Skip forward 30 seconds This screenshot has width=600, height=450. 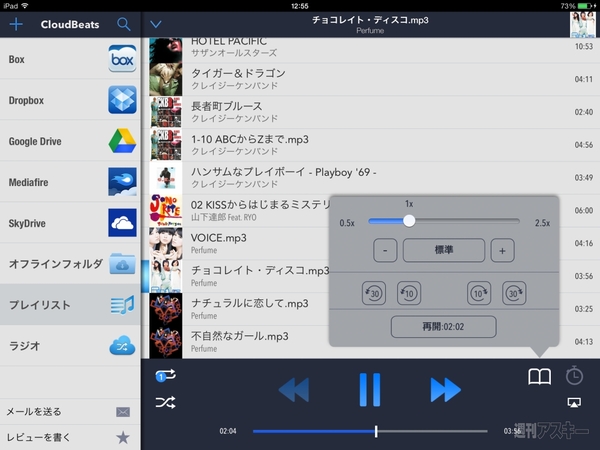pos(514,293)
